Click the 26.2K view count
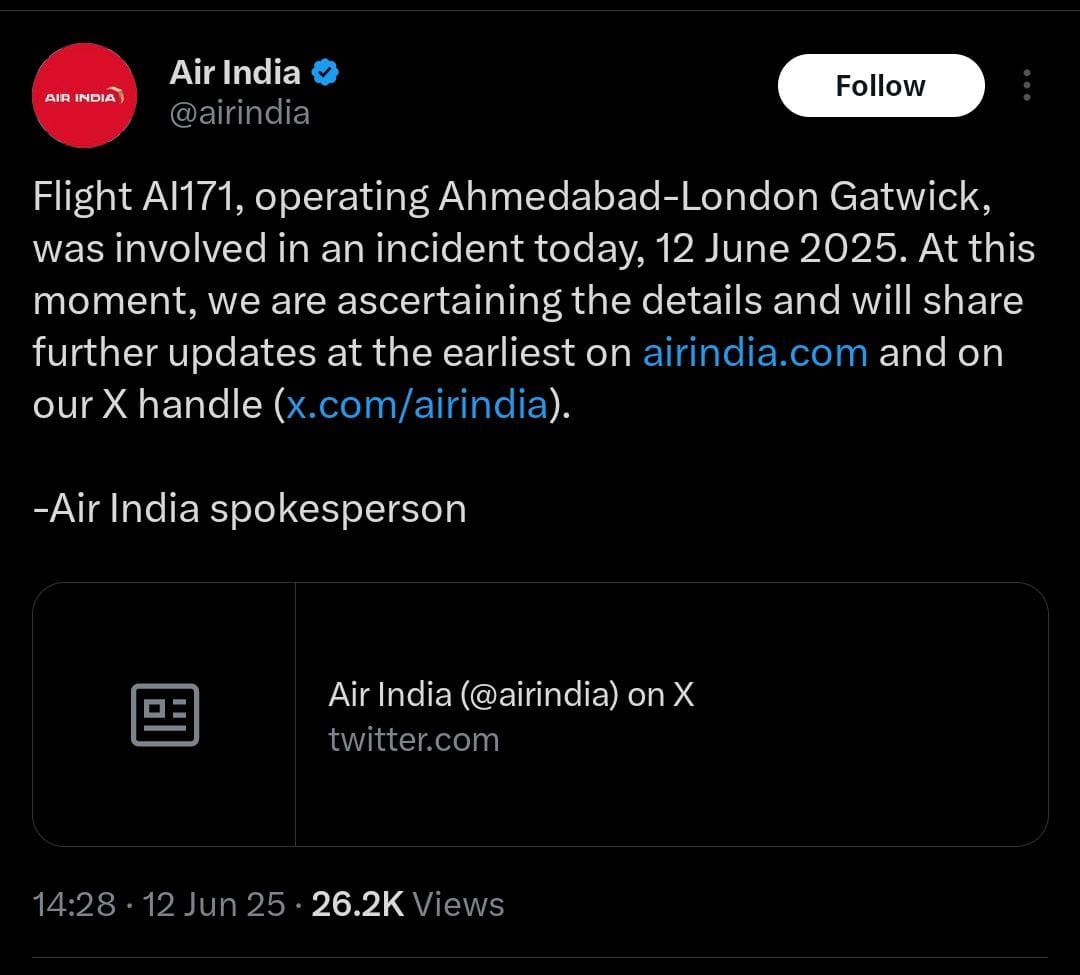This screenshot has width=1080, height=975. 357,904
